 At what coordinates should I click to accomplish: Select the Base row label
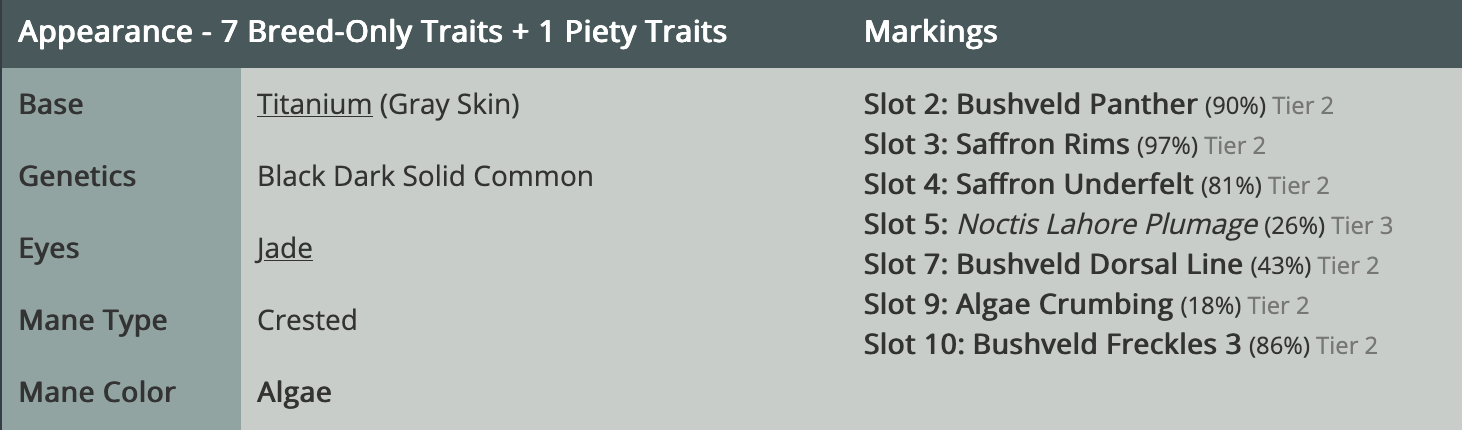pos(51,105)
